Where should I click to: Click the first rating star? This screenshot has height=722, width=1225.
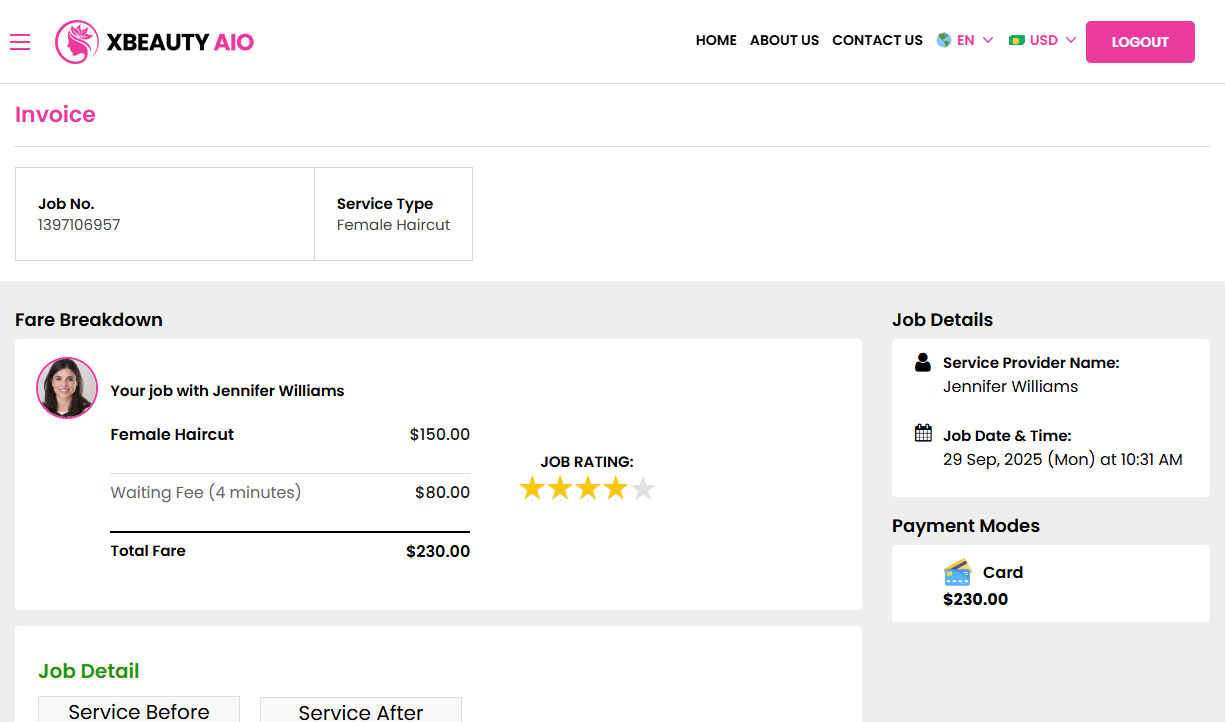(532, 489)
